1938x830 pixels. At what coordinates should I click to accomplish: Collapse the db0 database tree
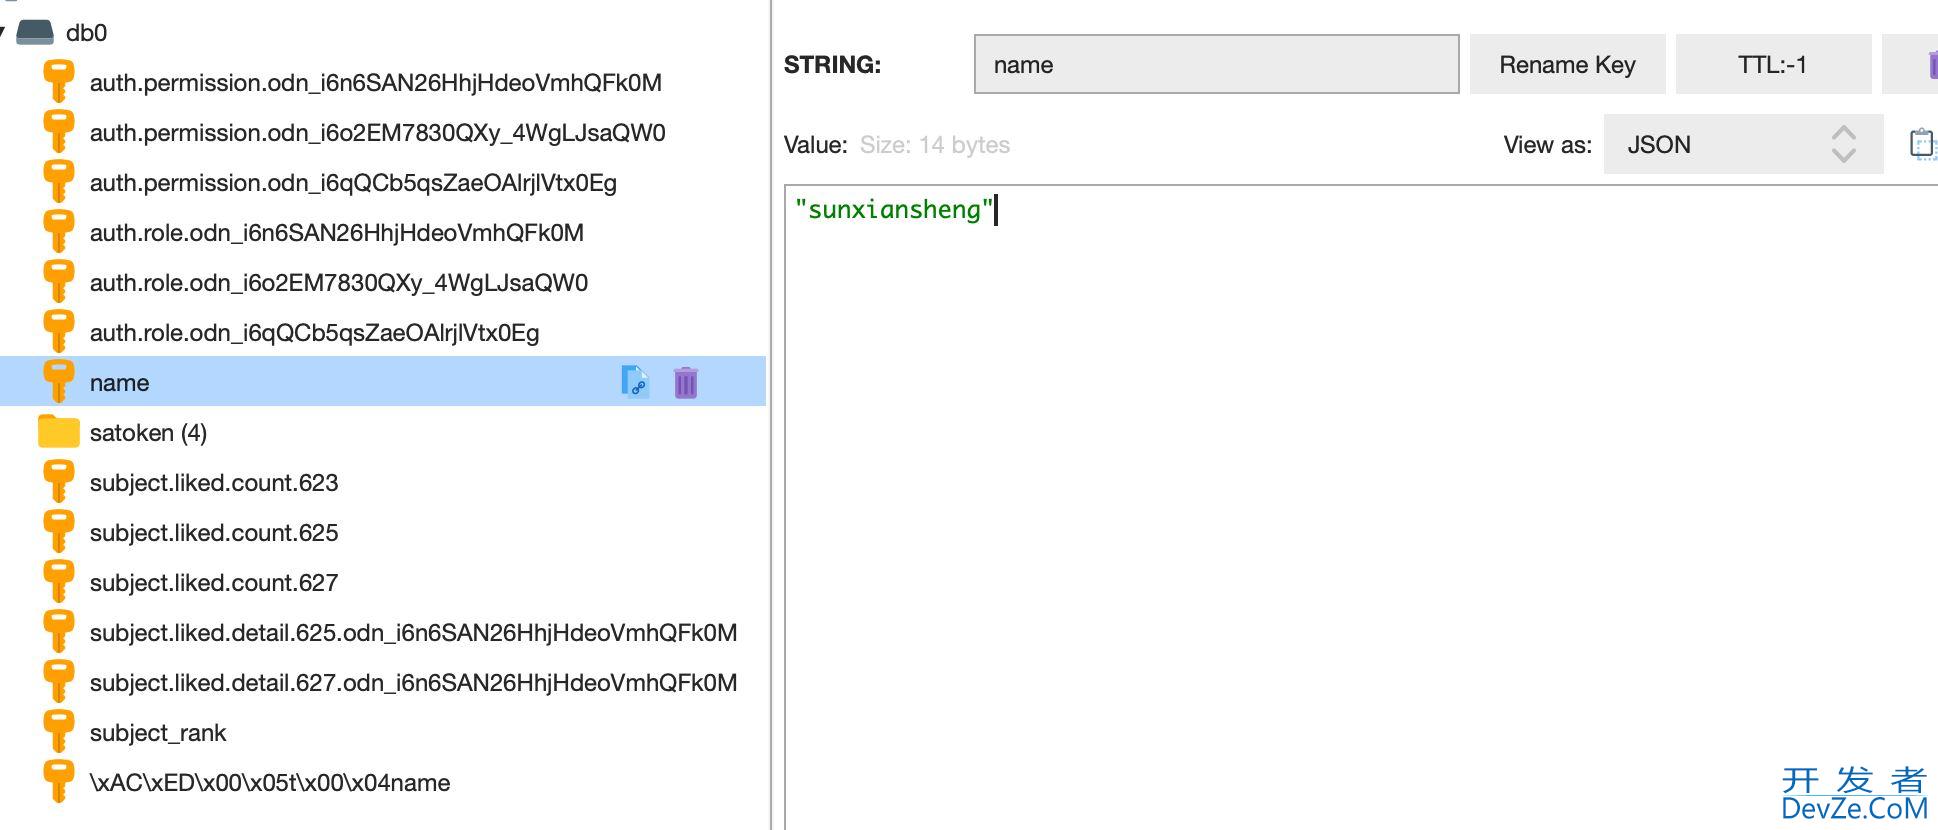click(3, 33)
